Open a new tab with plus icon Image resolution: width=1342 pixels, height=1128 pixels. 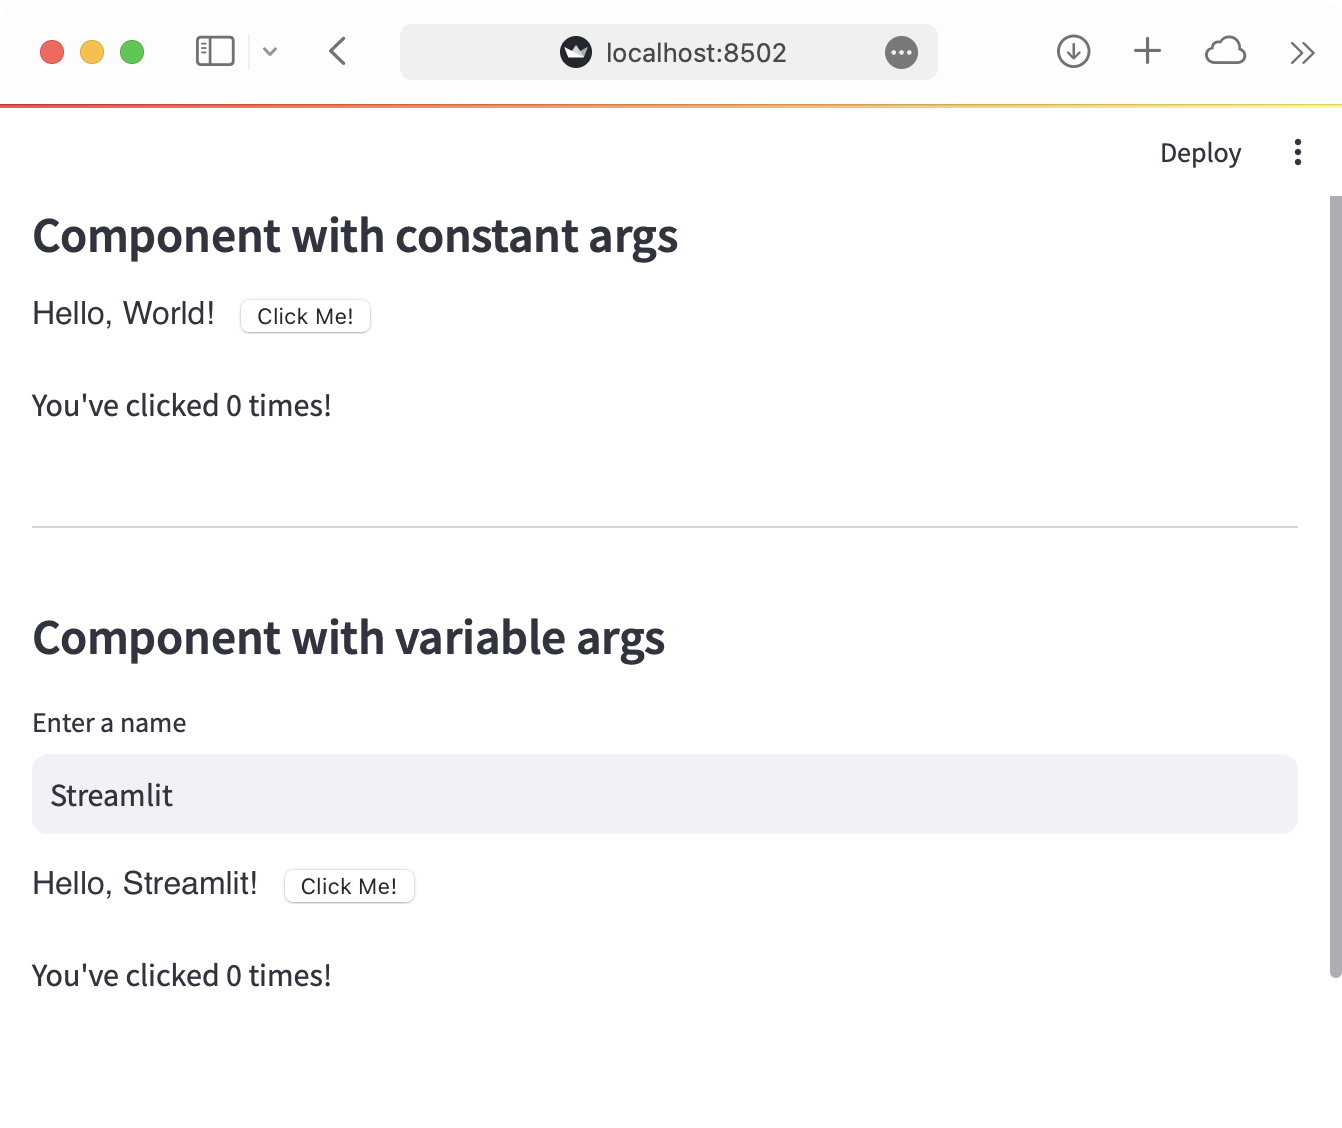click(x=1147, y=51)
